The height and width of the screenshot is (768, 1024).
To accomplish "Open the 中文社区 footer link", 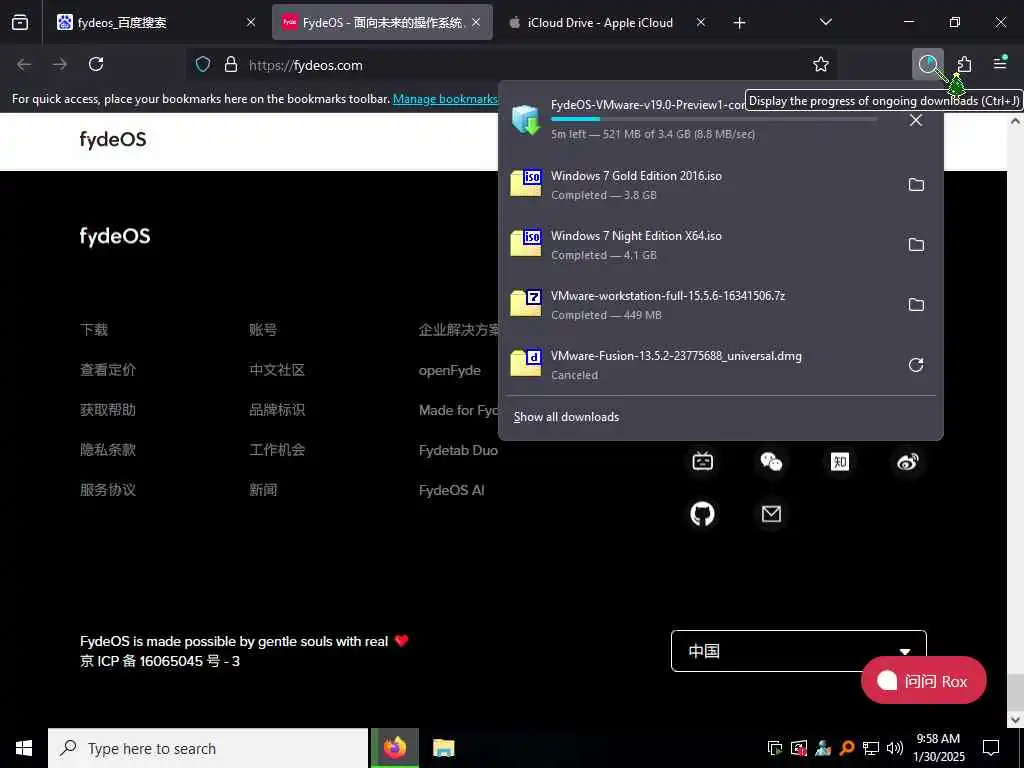I will [x=277, y=370].
